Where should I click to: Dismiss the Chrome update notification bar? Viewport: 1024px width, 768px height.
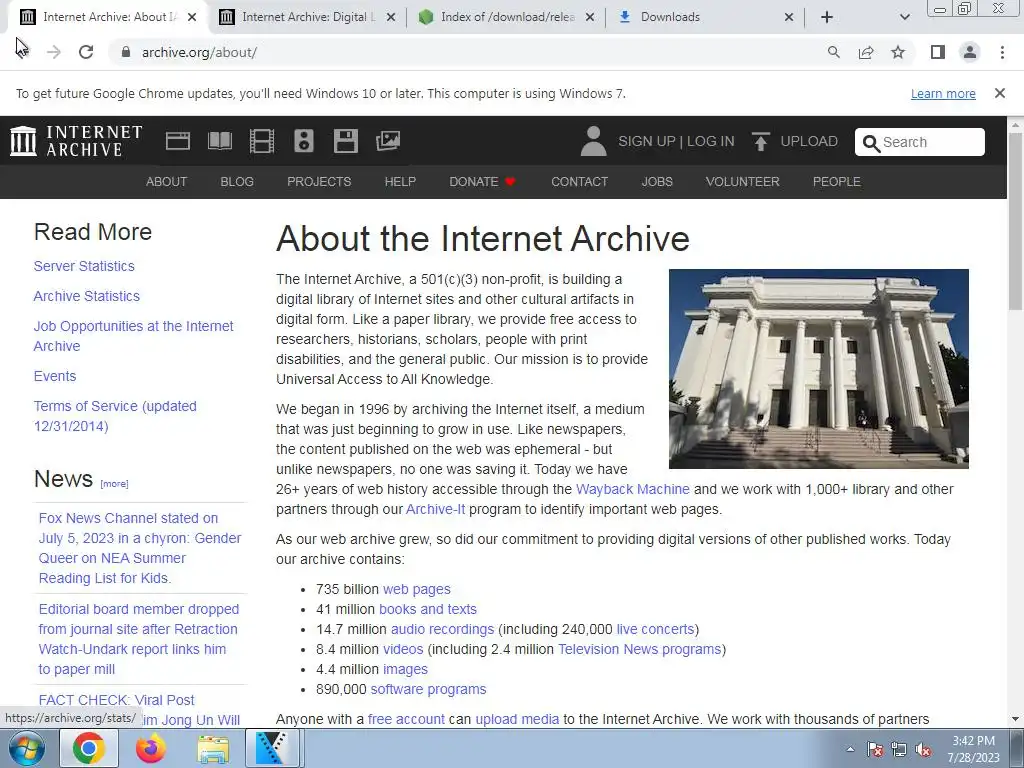coord(1000,93)
